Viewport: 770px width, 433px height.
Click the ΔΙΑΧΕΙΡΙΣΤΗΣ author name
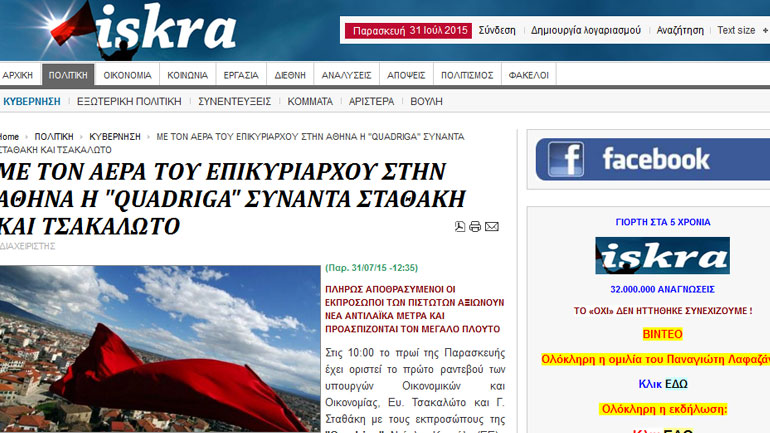(x=28, y=246)
